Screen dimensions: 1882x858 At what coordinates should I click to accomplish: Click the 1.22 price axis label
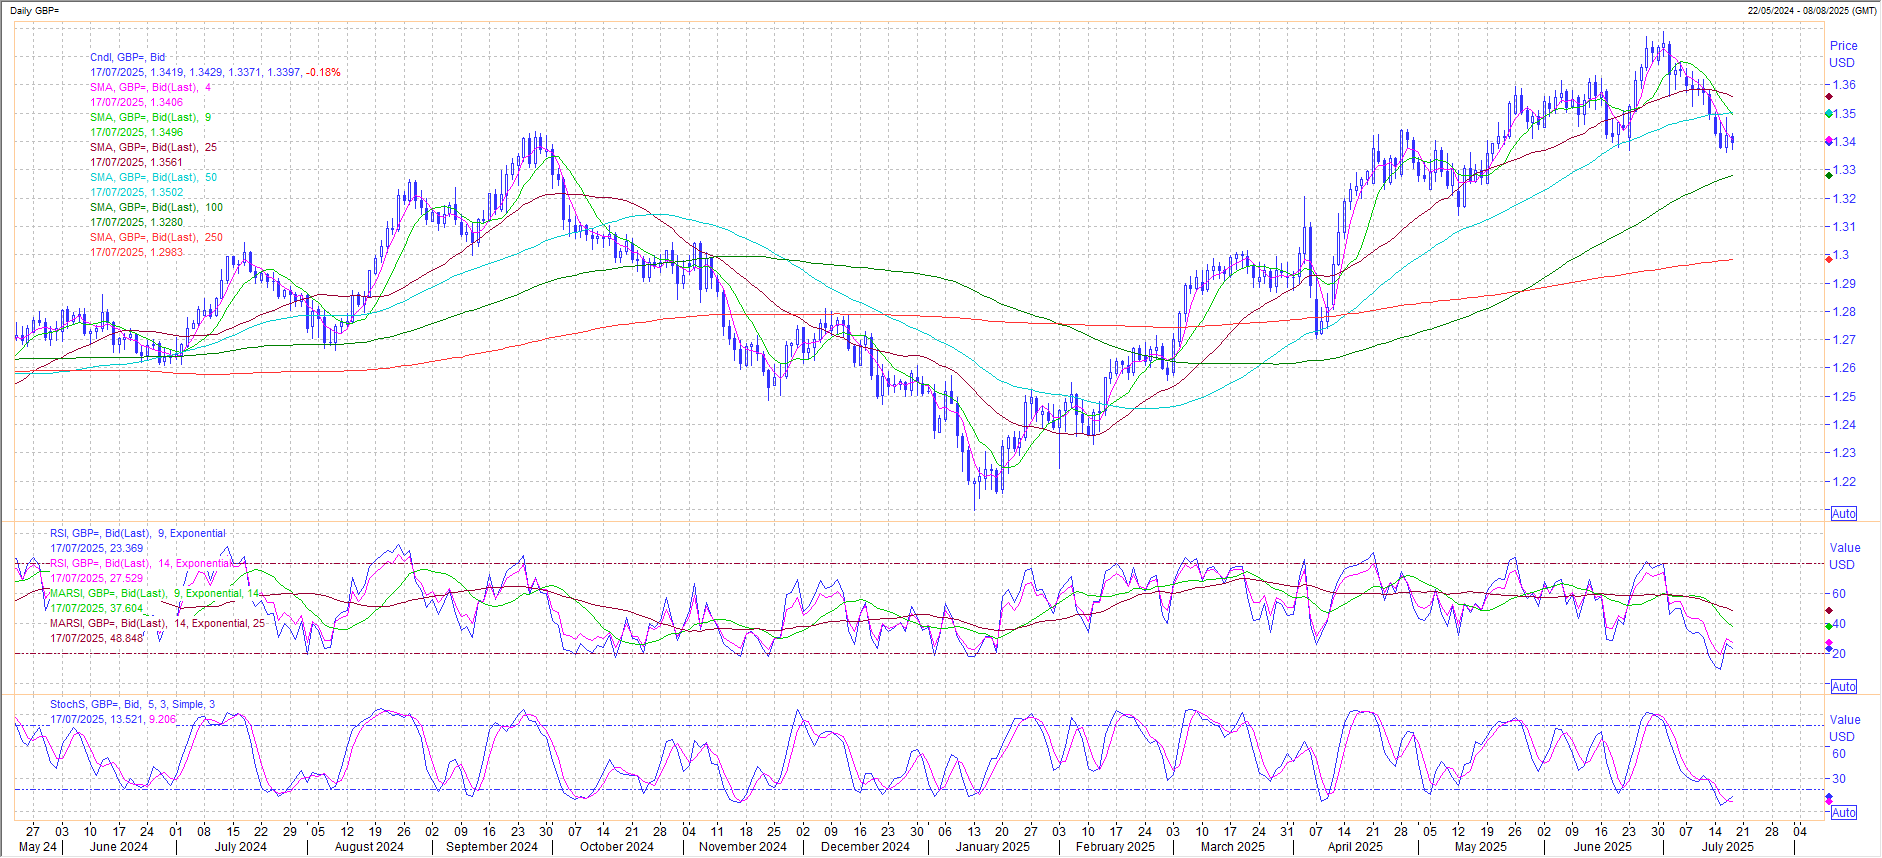point(1843,481)
